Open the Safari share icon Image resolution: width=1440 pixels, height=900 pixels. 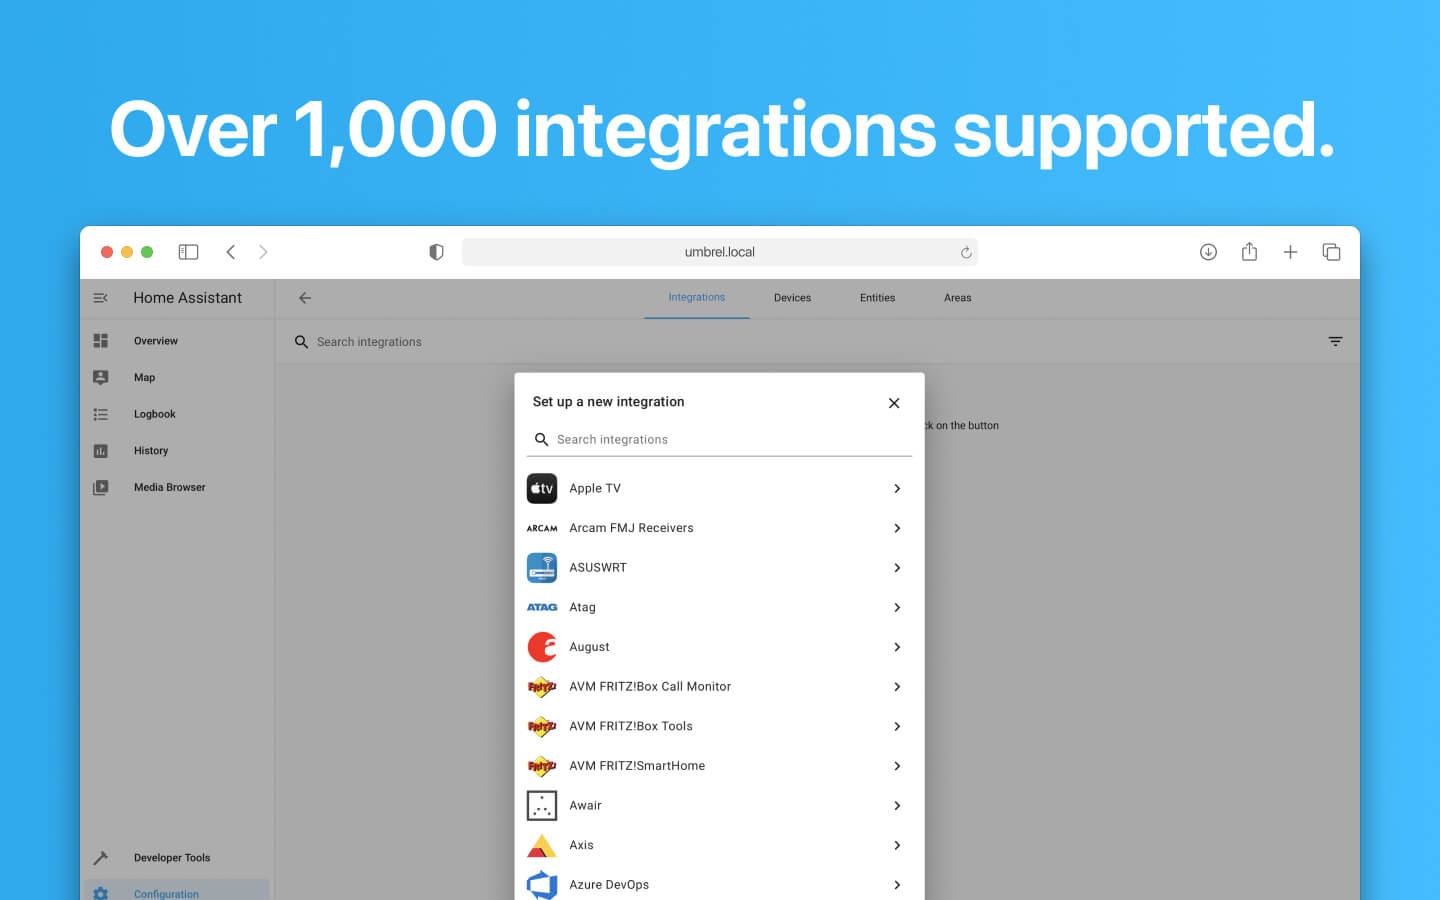[x=1249, y=252]
